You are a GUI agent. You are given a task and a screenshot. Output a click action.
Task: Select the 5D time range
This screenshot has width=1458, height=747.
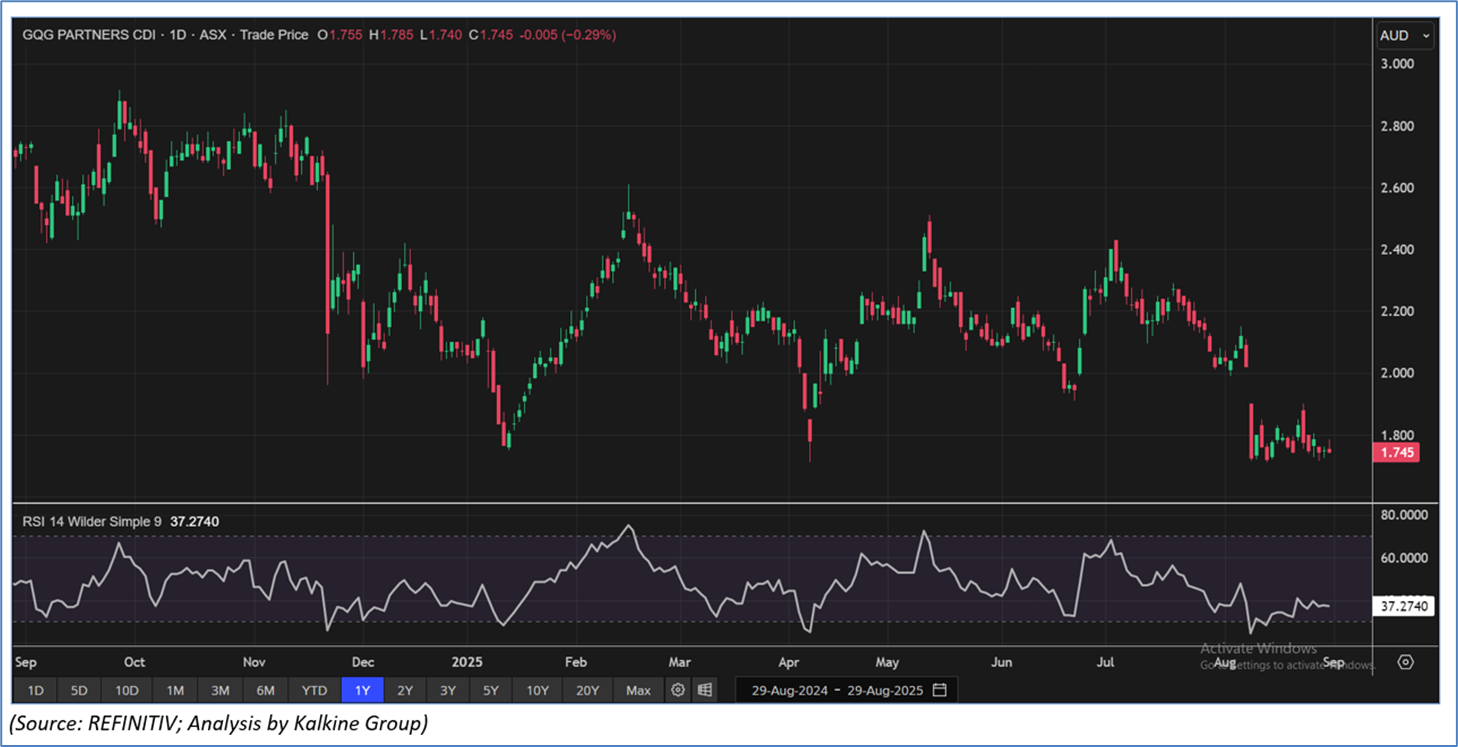pos(79,690)
